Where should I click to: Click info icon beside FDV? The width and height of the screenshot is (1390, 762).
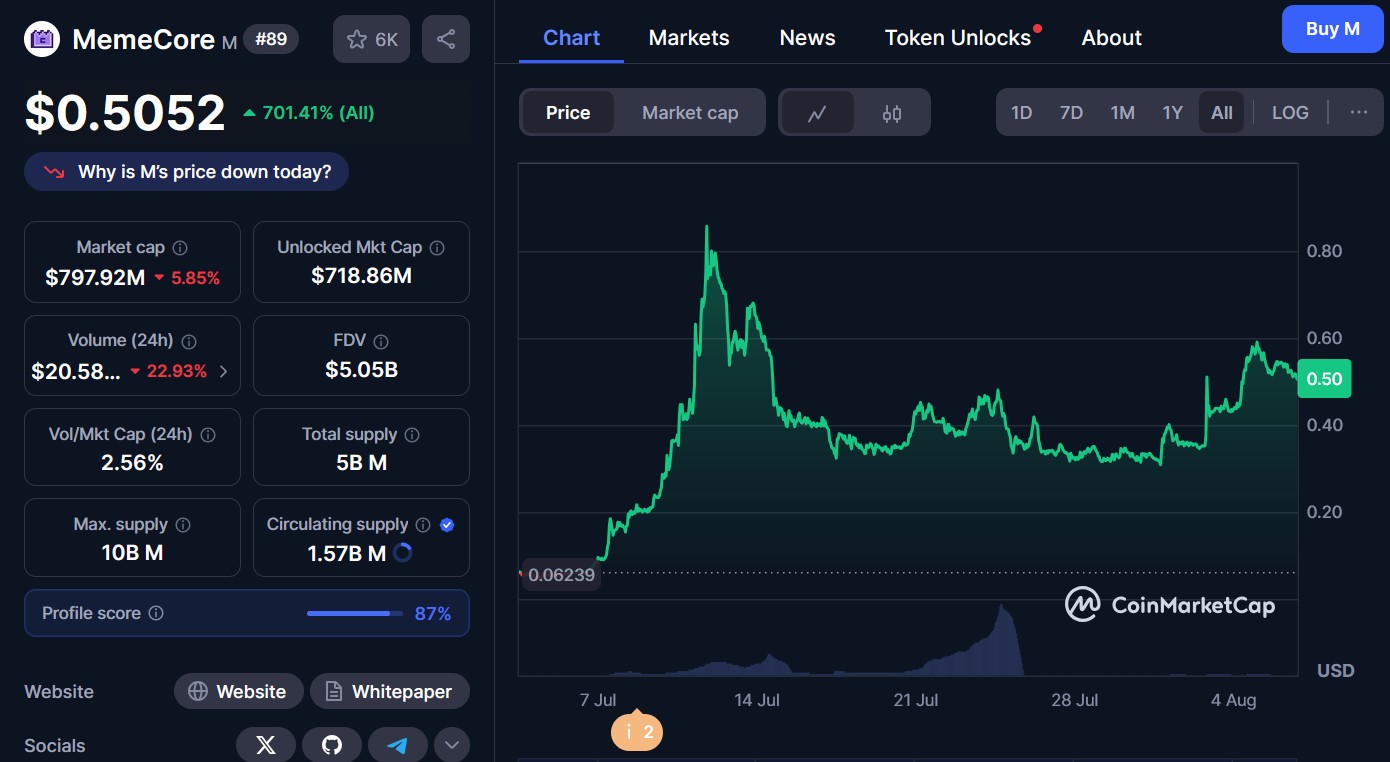380,341
